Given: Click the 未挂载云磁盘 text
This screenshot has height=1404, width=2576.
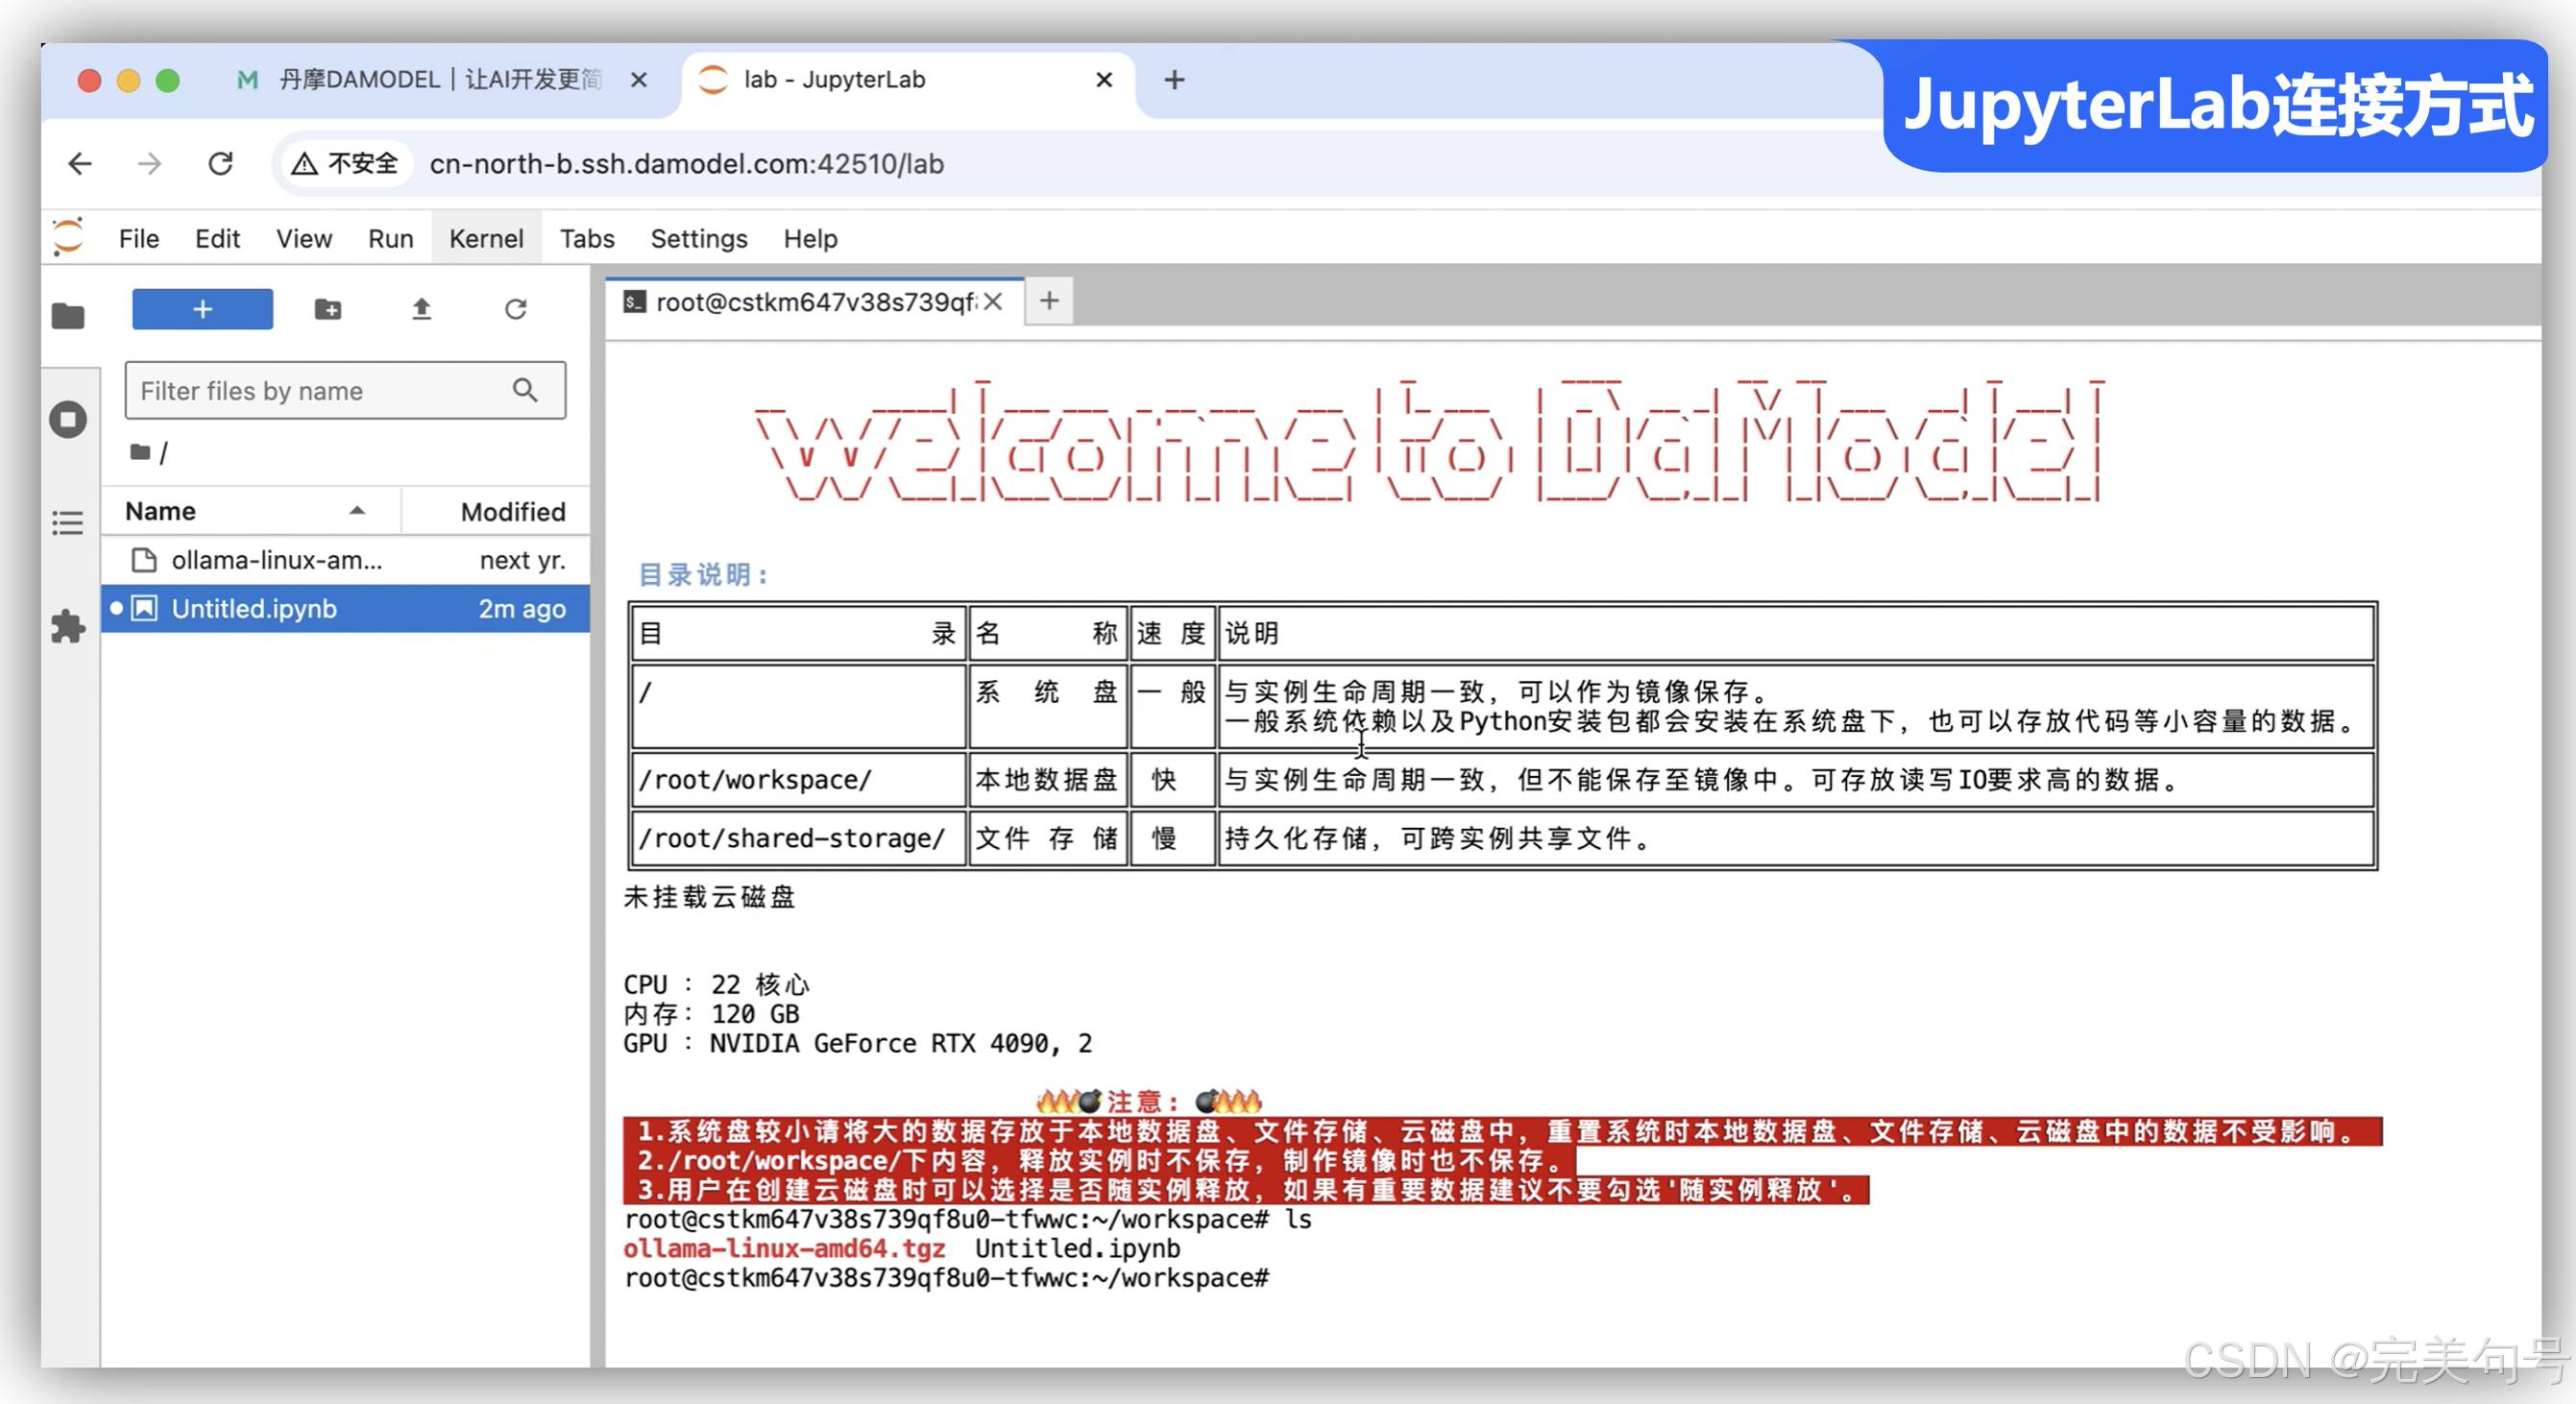Looking at the screenshot, I should pos(709,897).
